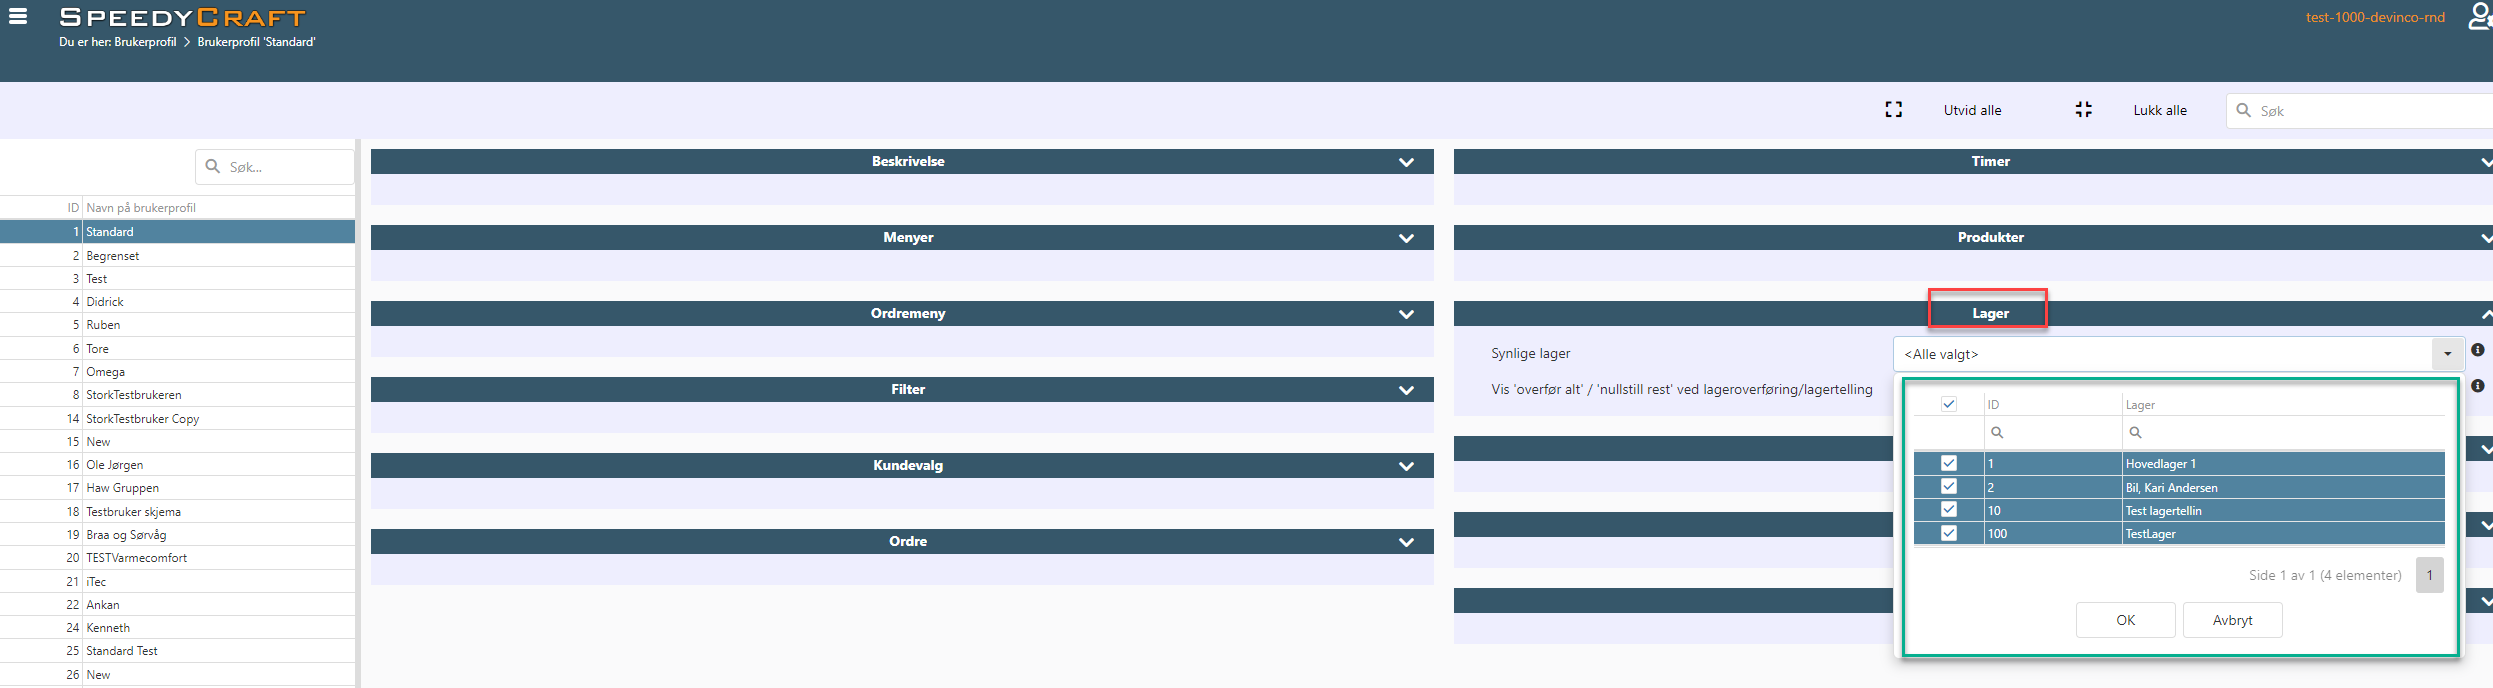Click the SpeedyCraft logo
Screen dimensions: 2493x688
182,17
